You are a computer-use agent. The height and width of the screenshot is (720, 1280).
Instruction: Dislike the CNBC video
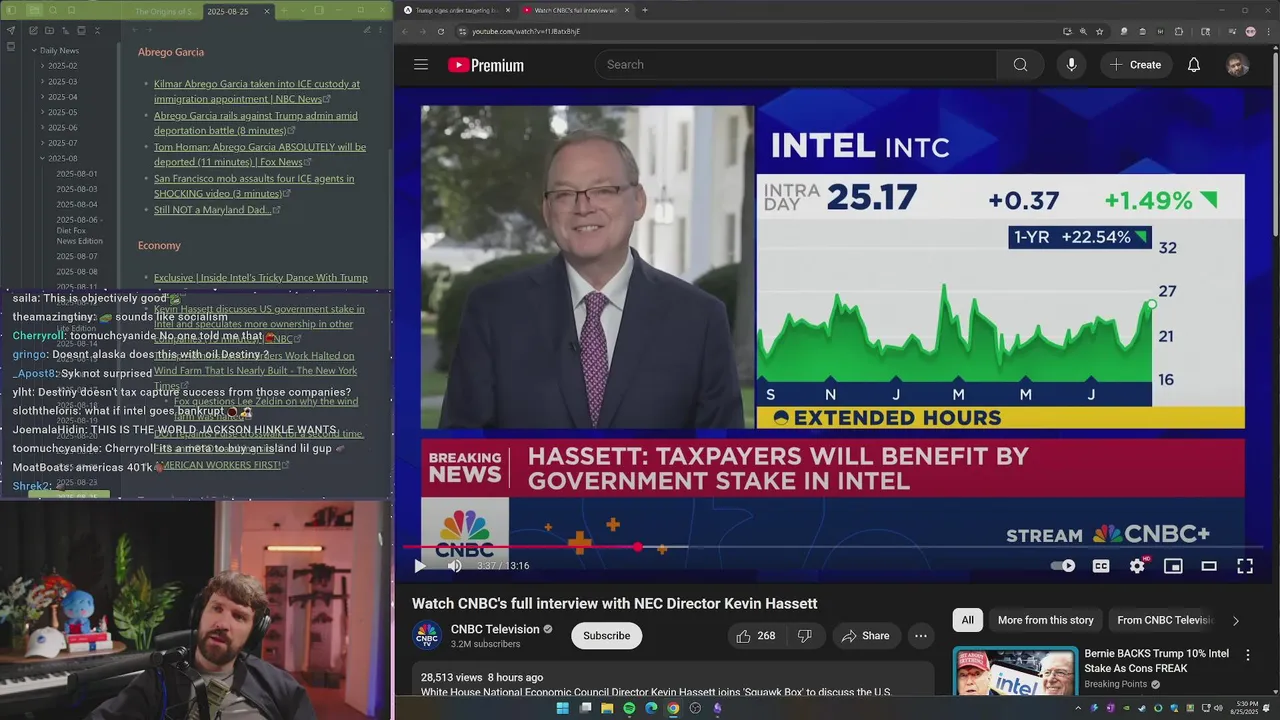tap(805, 636)
